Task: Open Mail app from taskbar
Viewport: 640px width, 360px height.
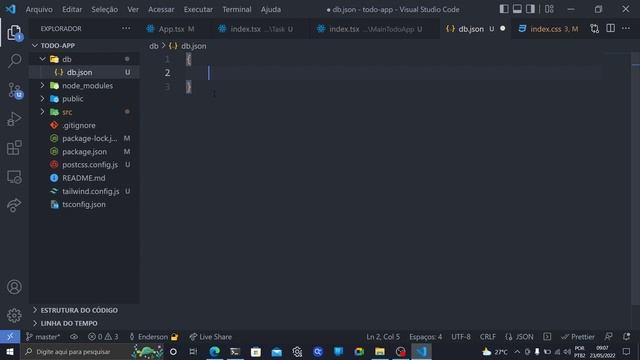Action: pyautogui.click(x=276, y=351)
